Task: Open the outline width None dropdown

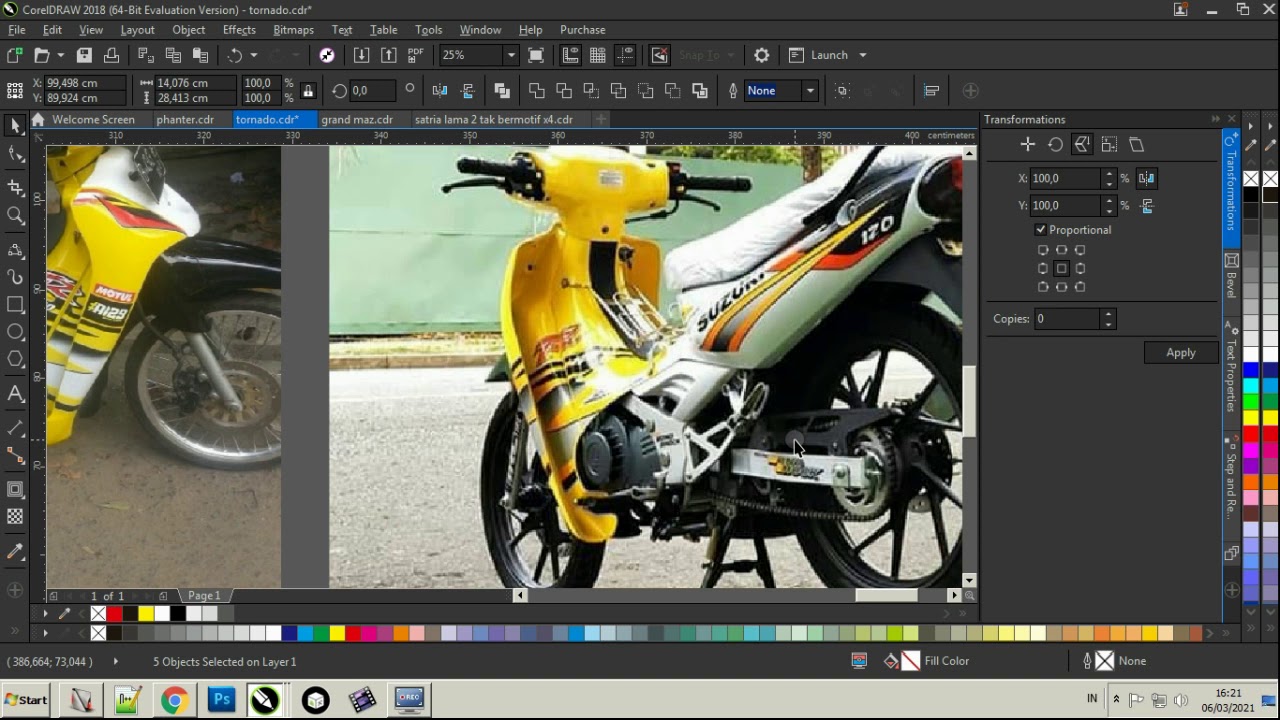Action: click(810, 90)
